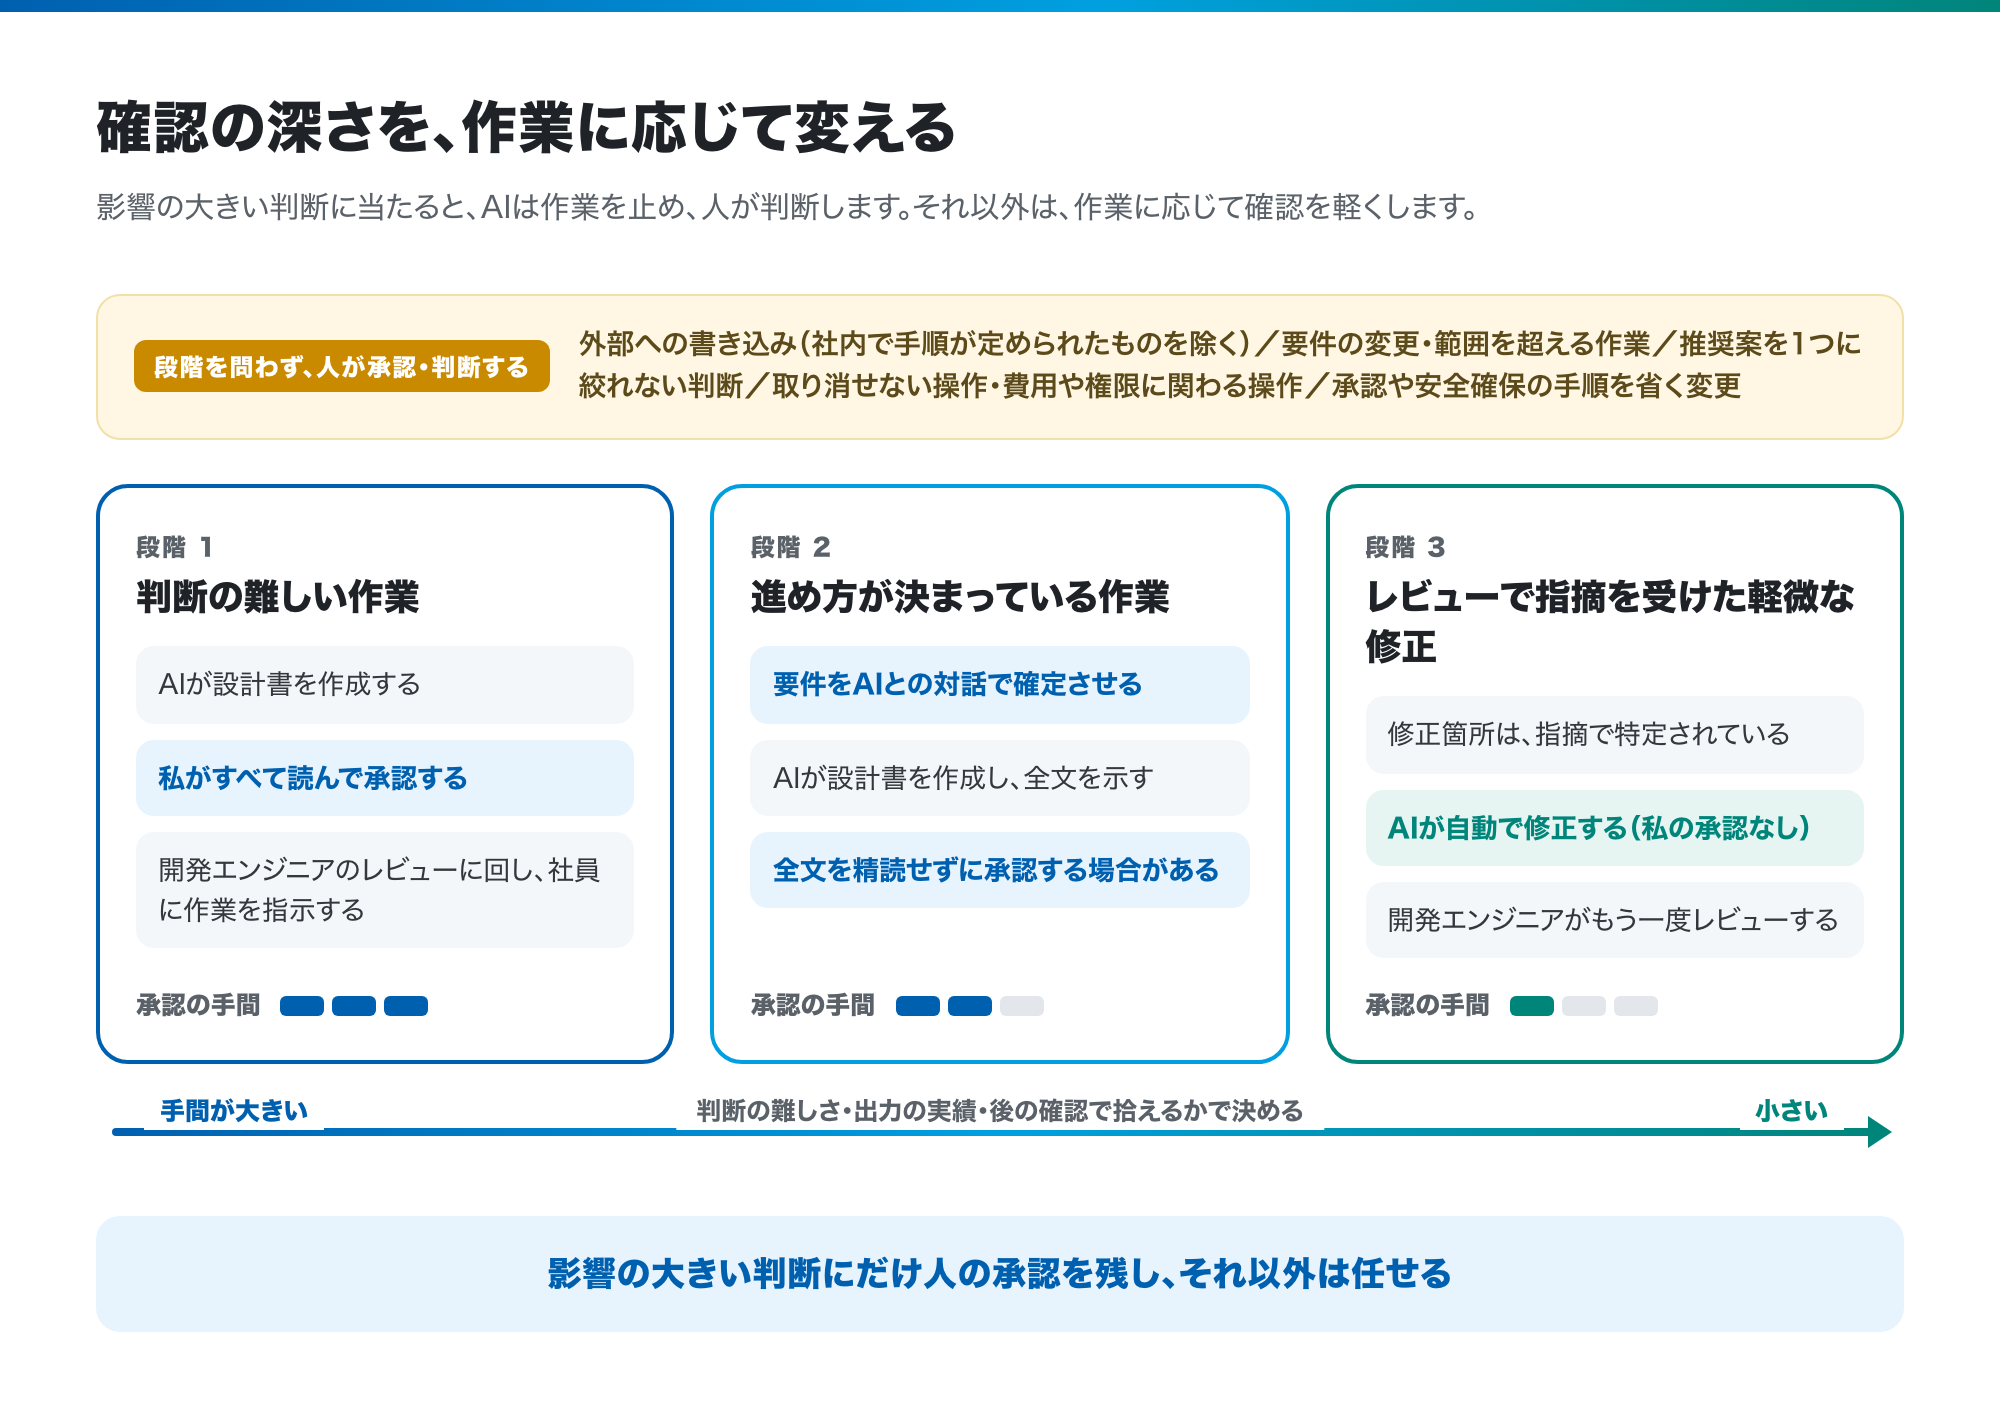
Task: Click the orange badge 段階を問わず、人が承認・判断する
Action: click(x=342, y=366)
